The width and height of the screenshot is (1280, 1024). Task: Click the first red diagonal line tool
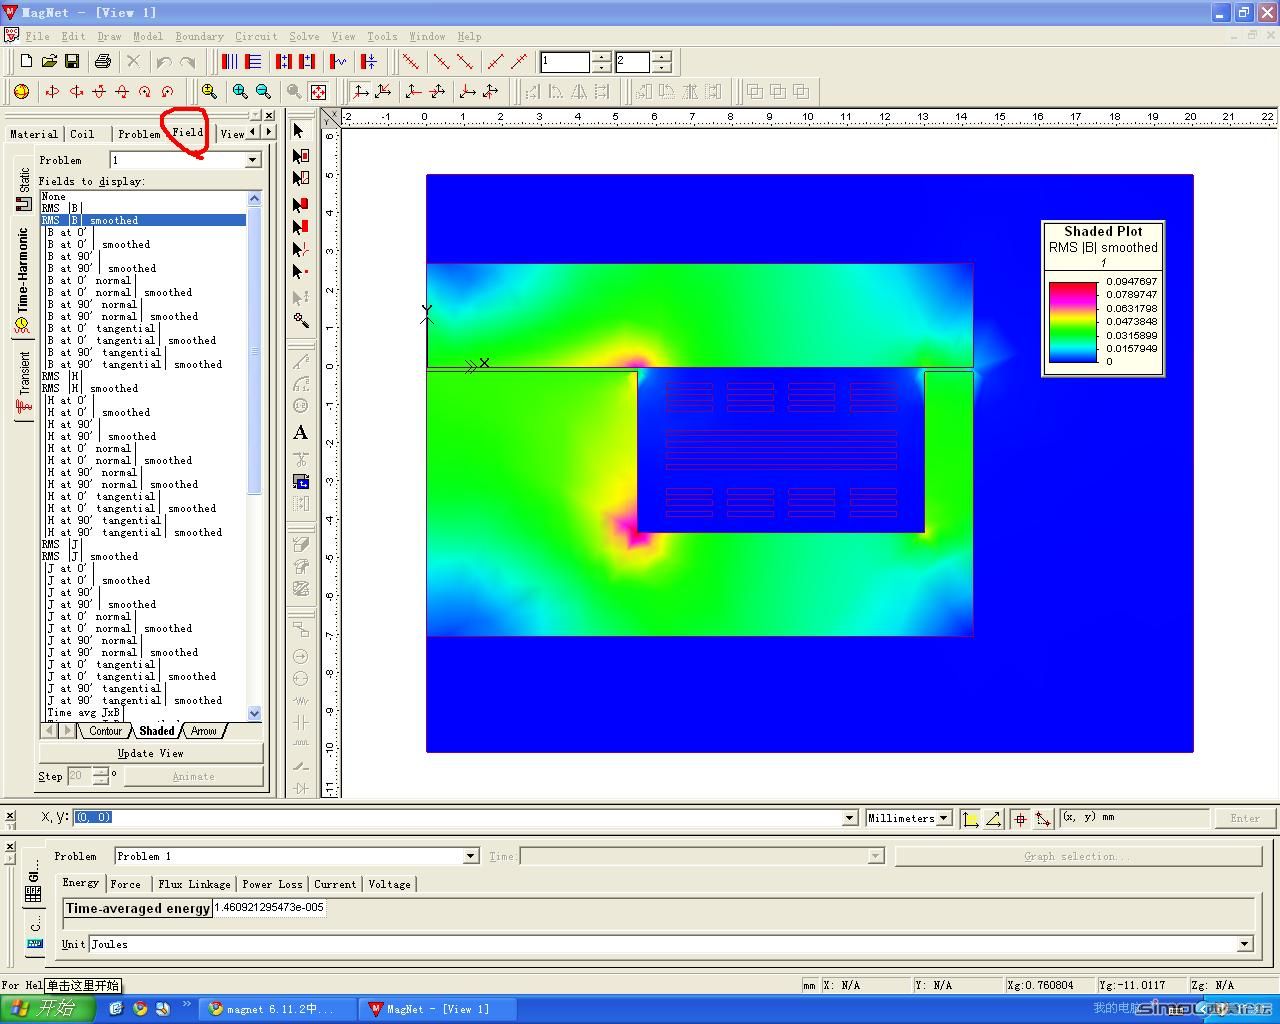click(410, 62)
